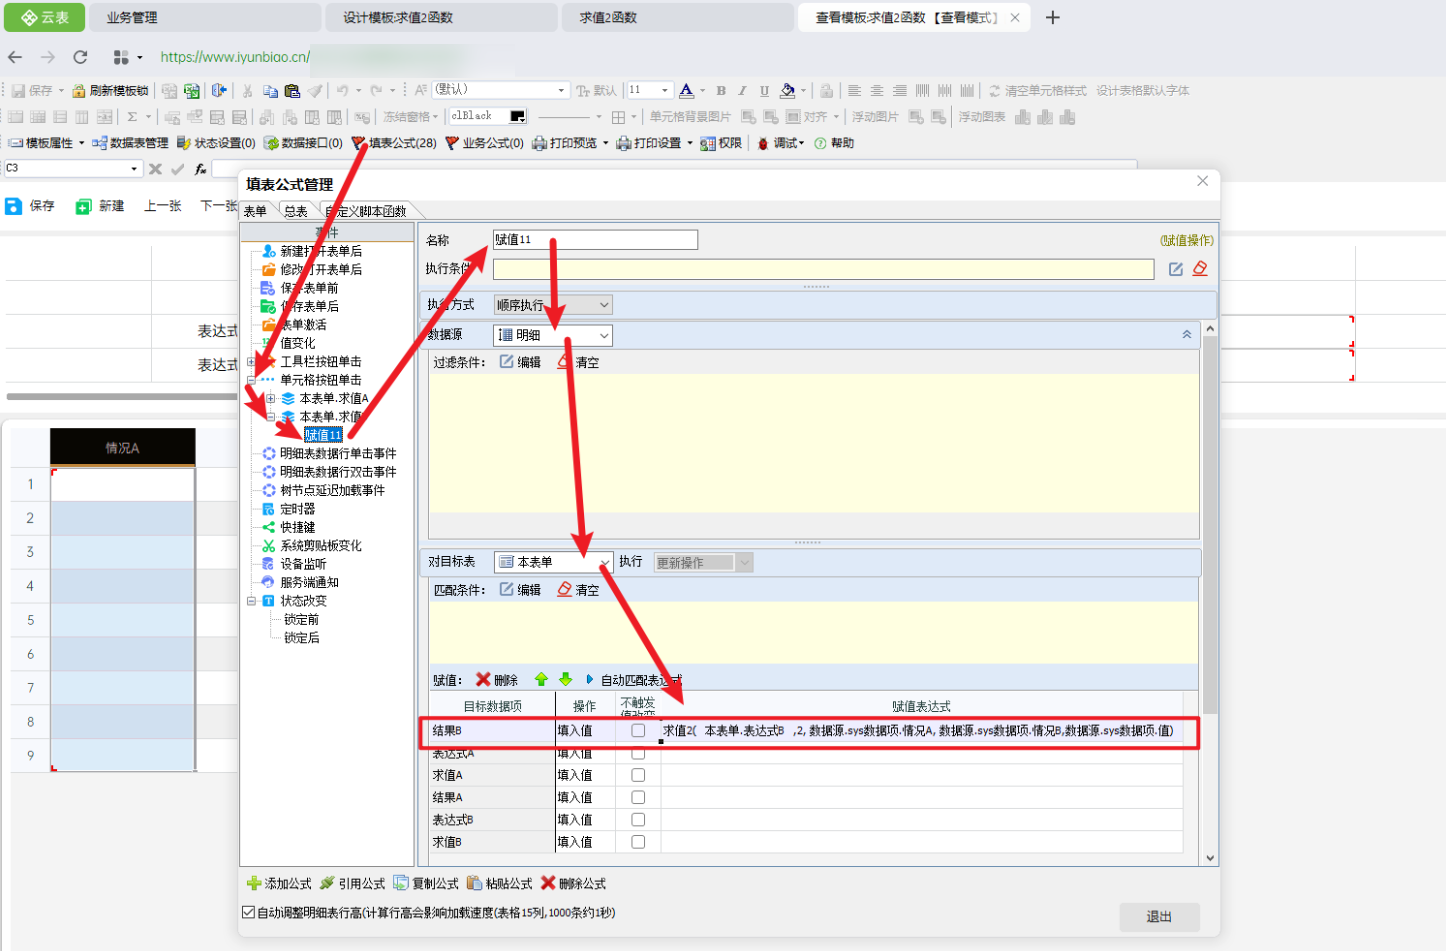Screen dimensions: 1446x951
Task: Click the font color A icon
Action: 686,90
